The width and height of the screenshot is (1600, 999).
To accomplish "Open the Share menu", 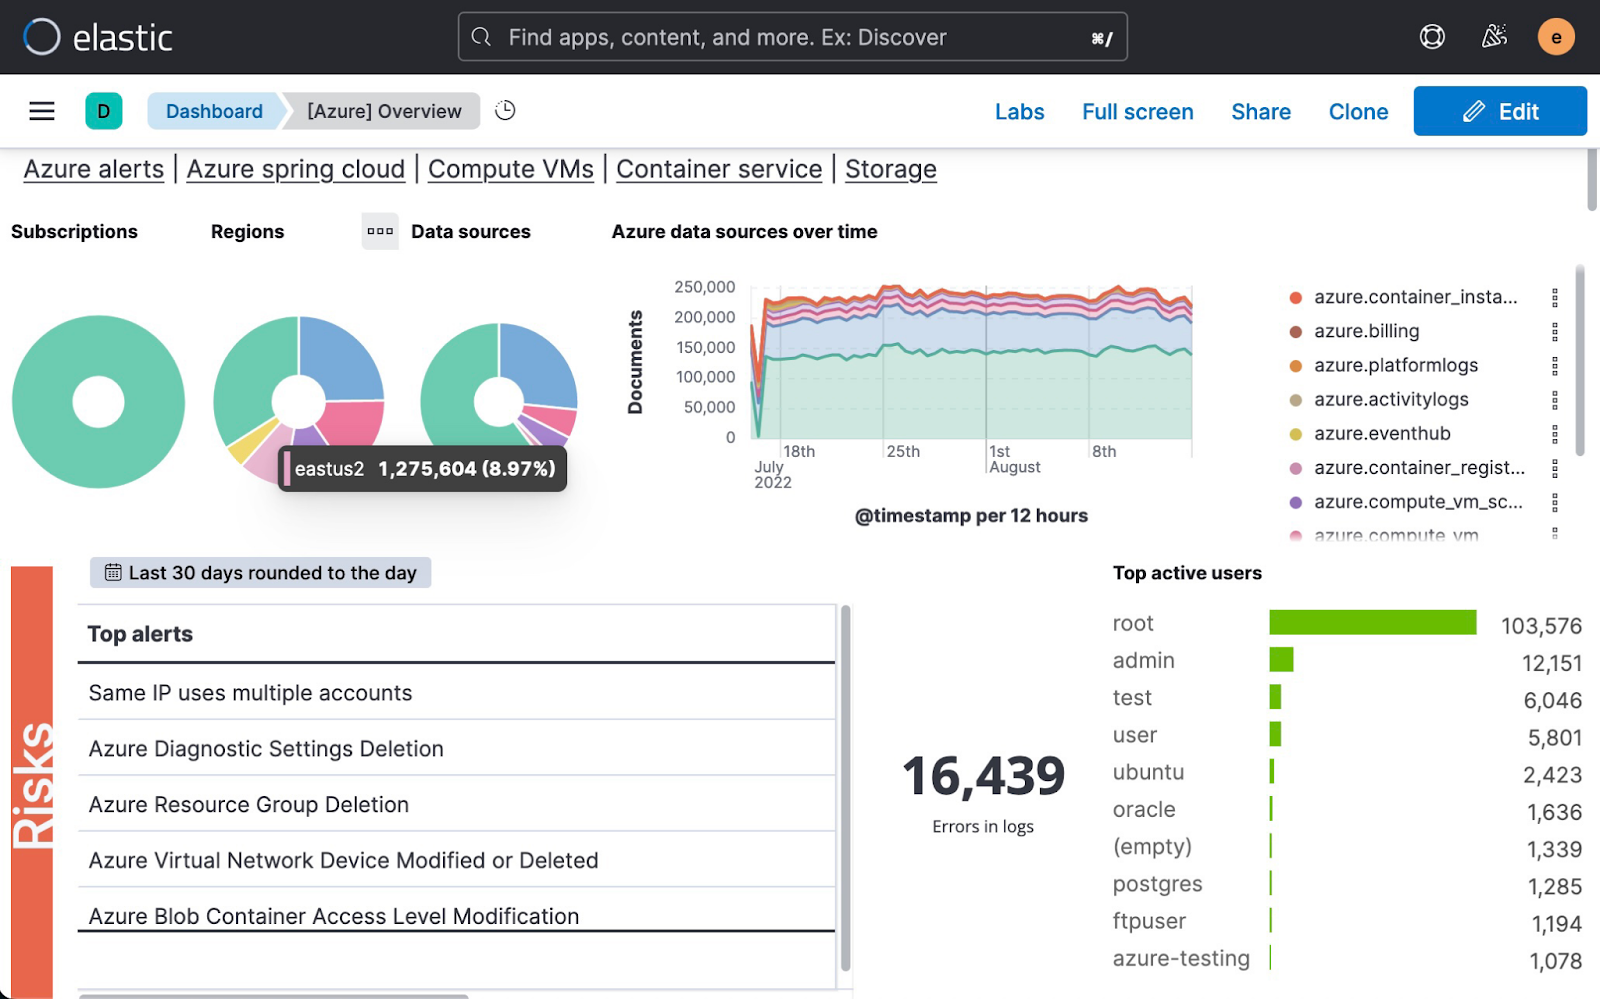I will (x=1260, y=111).
